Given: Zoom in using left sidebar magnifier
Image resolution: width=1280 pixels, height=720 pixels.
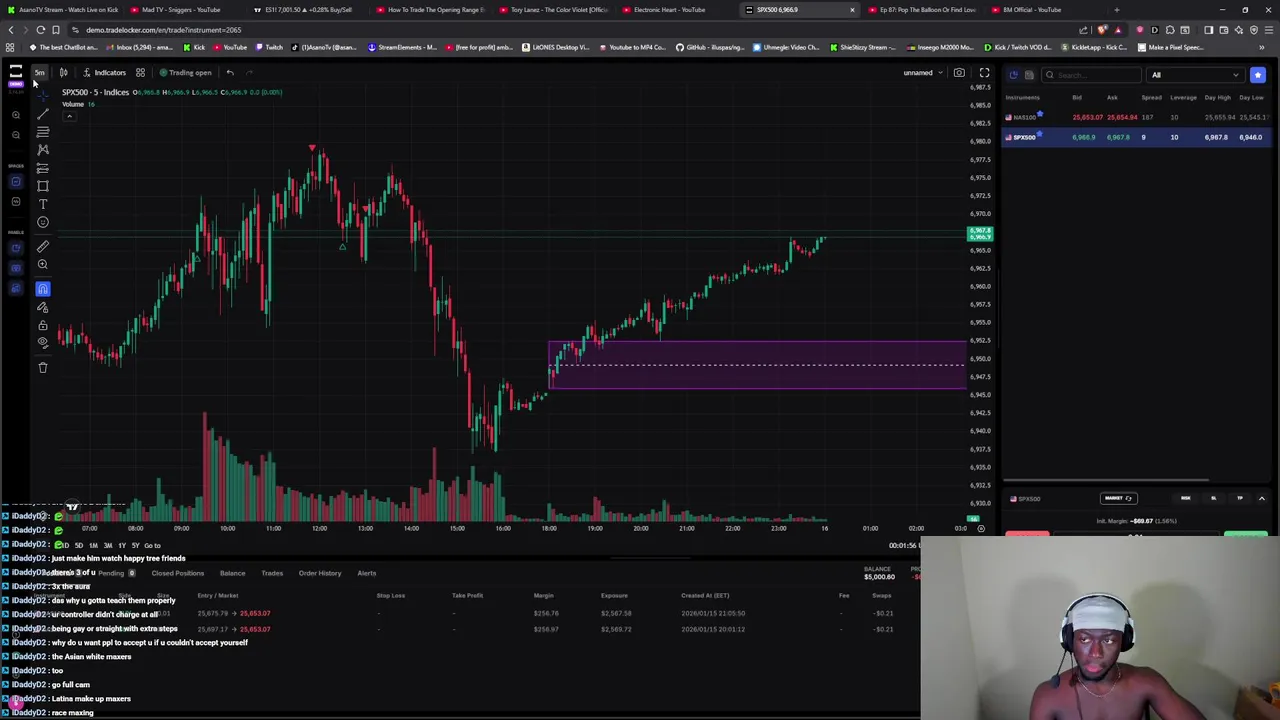Looking at the screenshot, I should pyautogui.click(x=15, y=115).
